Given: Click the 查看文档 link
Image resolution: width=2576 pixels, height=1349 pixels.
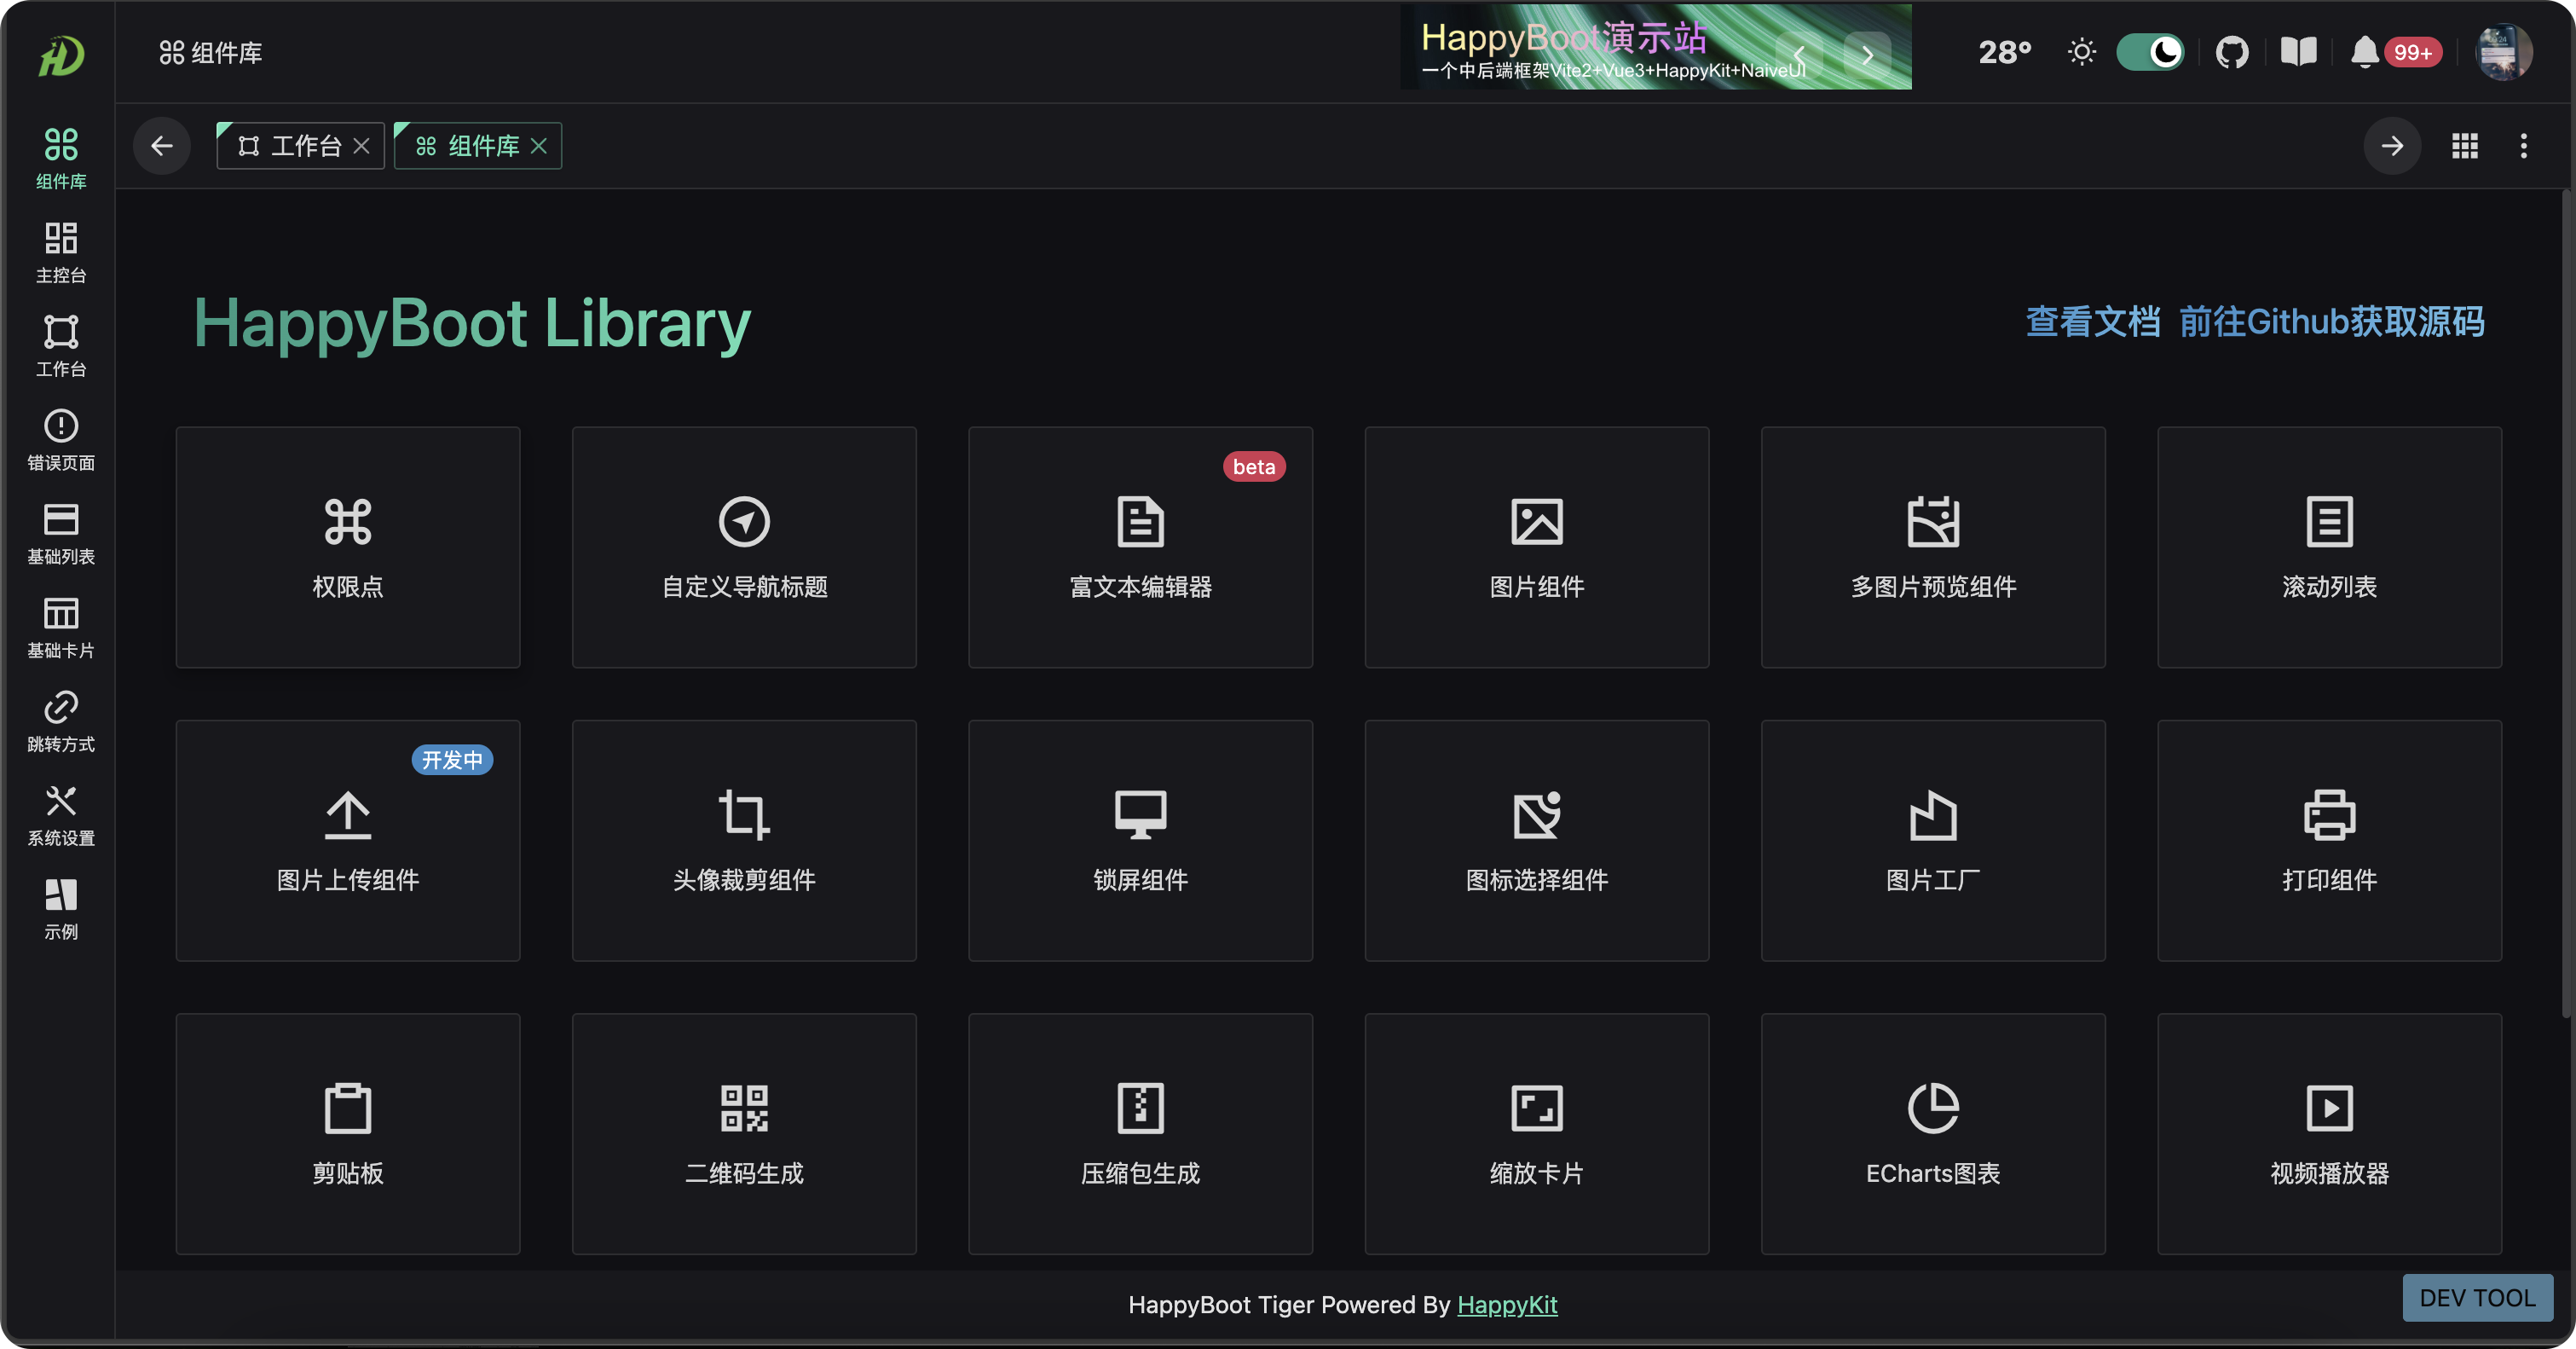Looking at the screenshot, I should [2092, 322].
